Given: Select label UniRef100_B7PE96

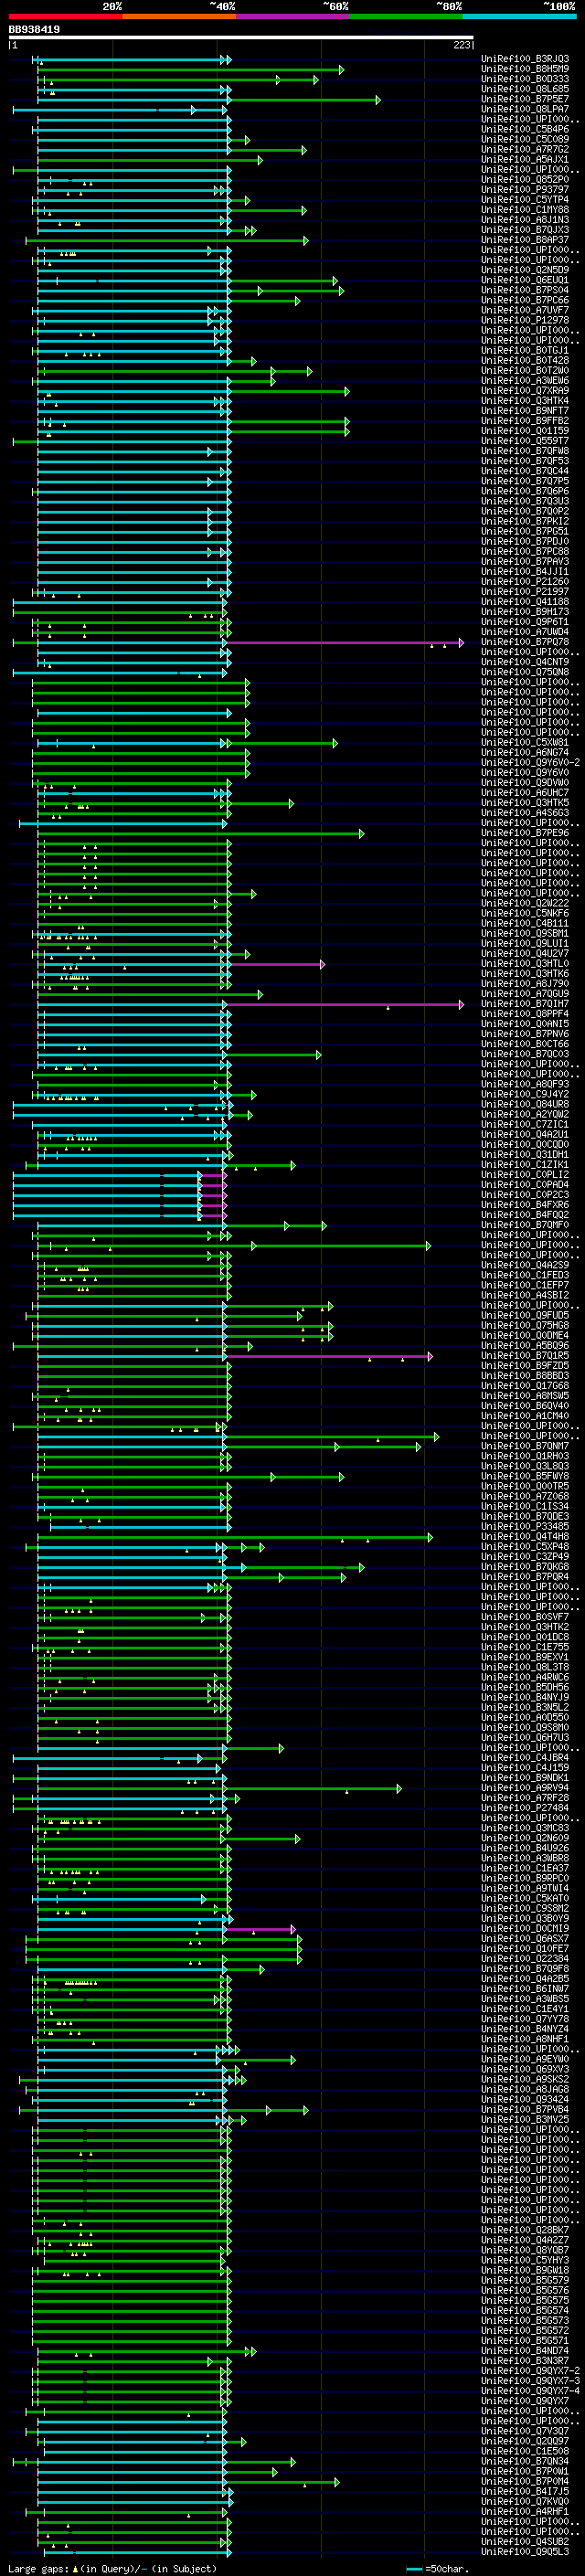Looking at the screenshot, I should (x=525, y=833).
